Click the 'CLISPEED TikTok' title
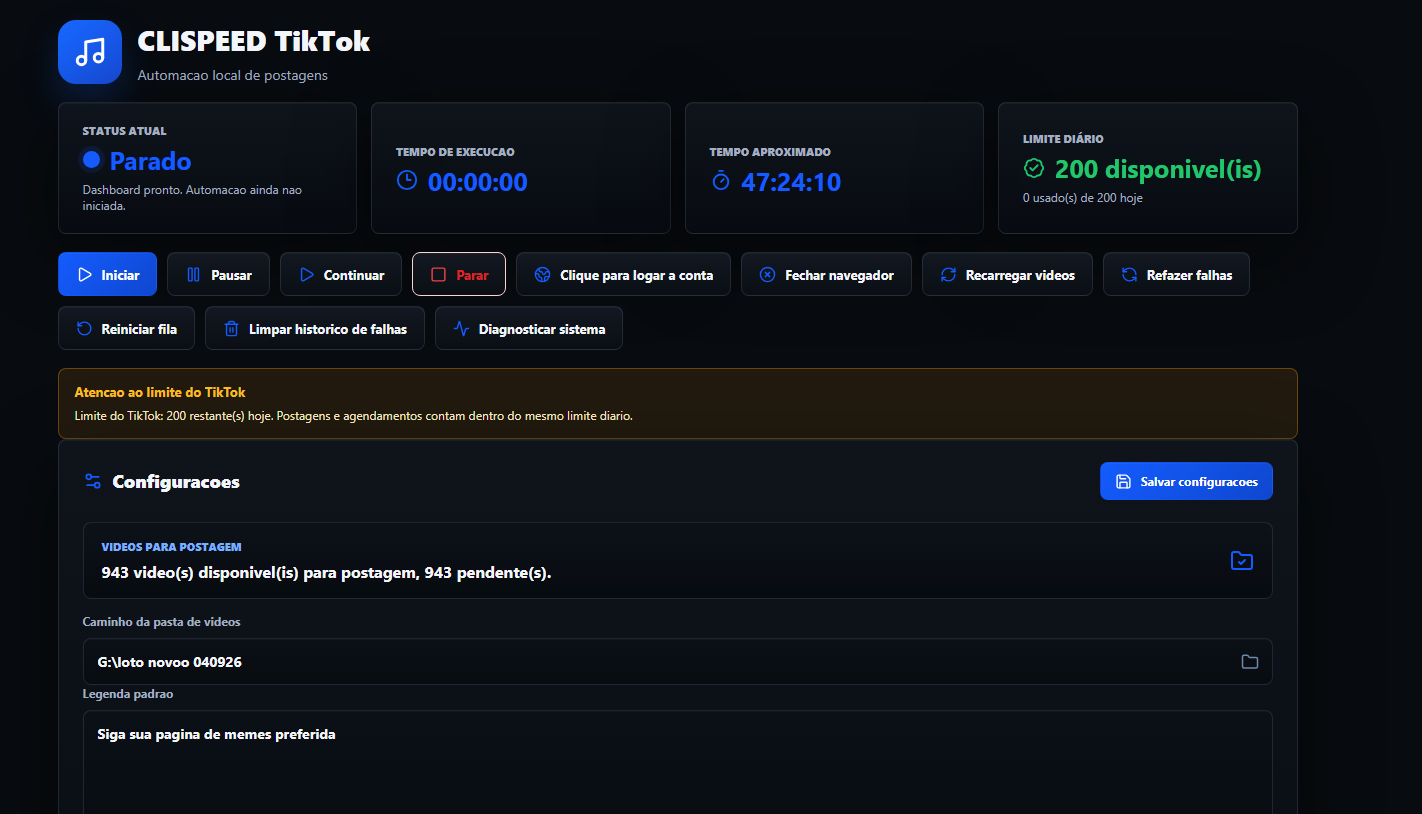The image size is (1422, 814). [x=254, y=41]
